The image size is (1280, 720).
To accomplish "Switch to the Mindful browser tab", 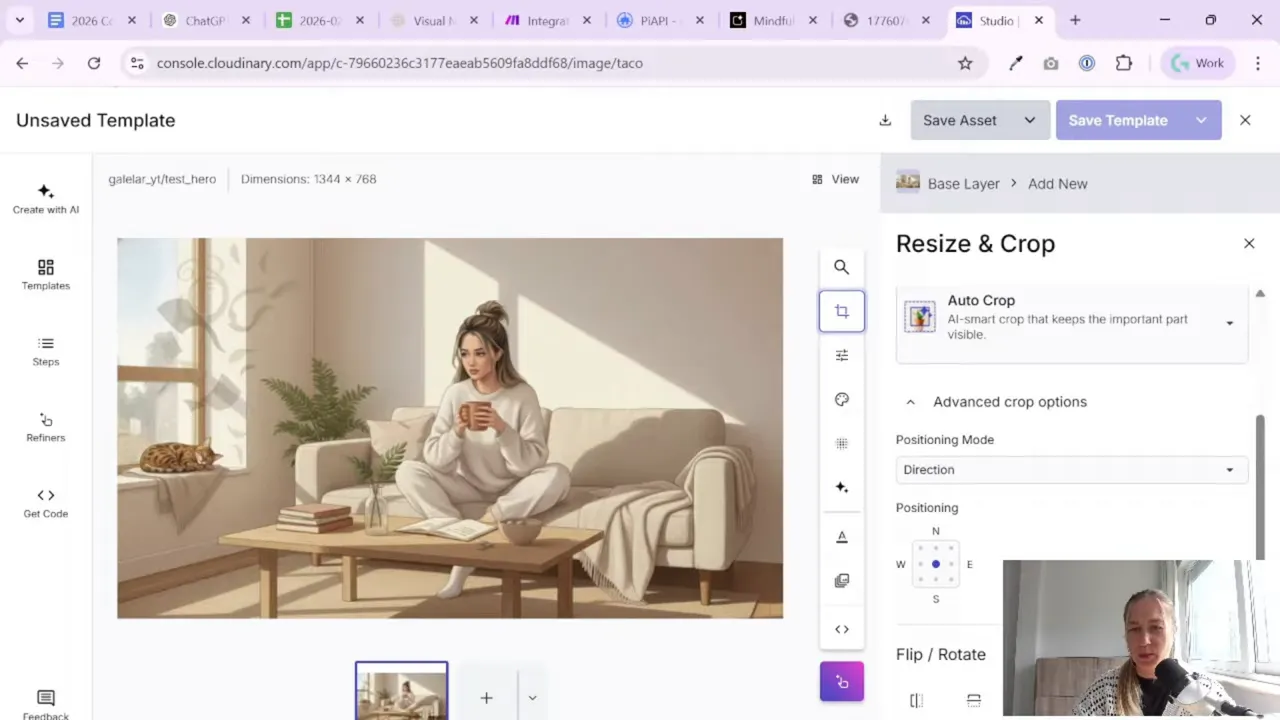I will point(774,20).
